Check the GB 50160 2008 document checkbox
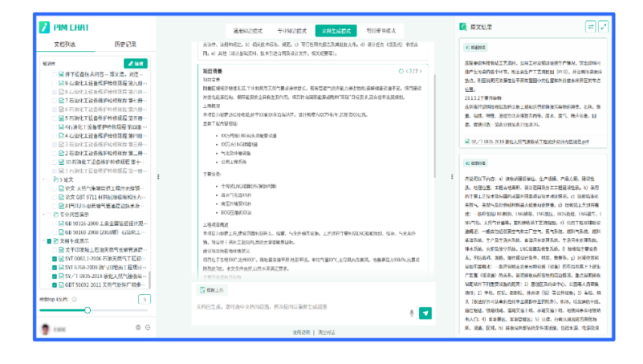The width and height of the screenshot is (643, 364). [x=54, y=232]
